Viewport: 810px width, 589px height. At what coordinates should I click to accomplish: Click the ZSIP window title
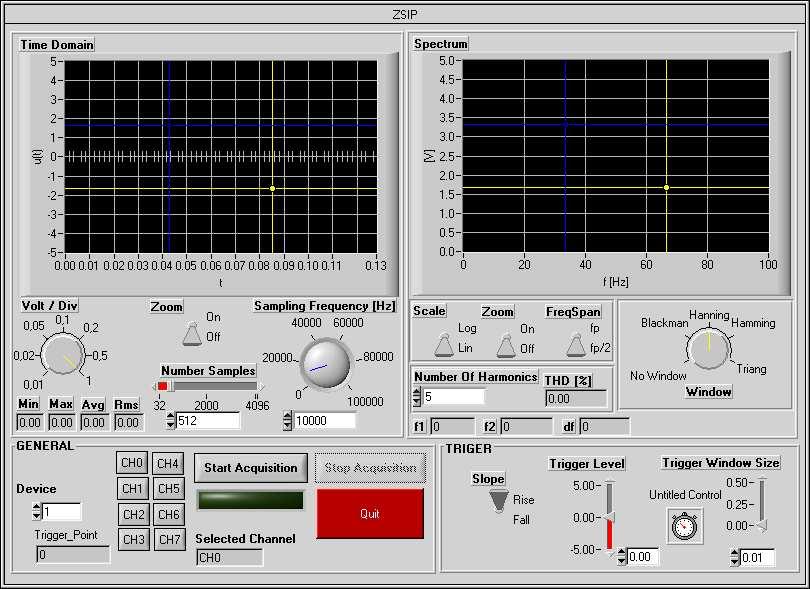404,14
